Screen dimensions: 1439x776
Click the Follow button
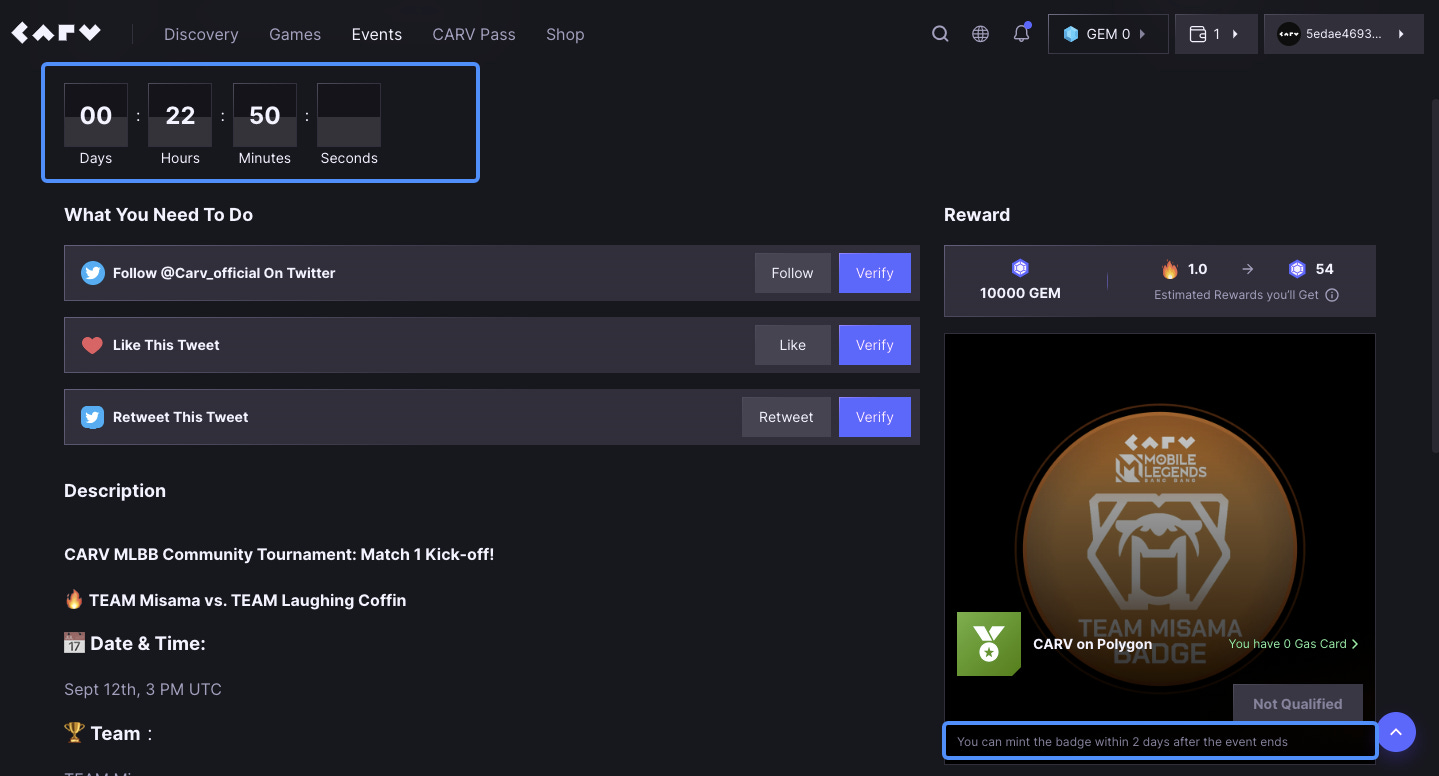(792, 273)
